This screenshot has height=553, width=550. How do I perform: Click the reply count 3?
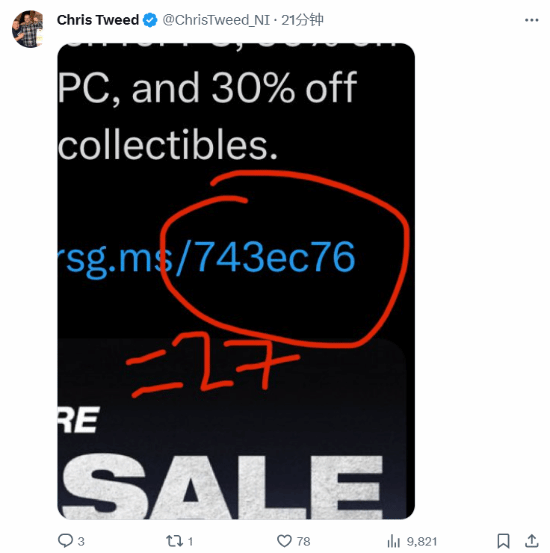pyautogui.click(x=81, y=541)
